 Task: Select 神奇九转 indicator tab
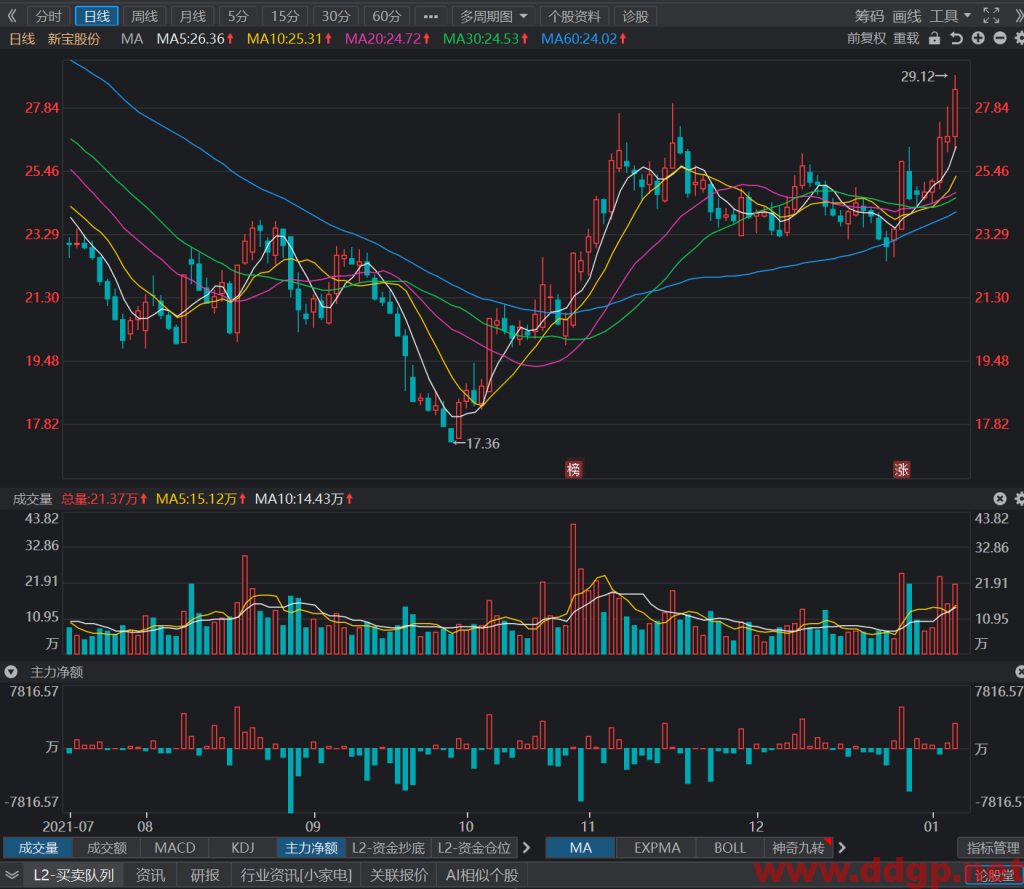tap(798, 848)
